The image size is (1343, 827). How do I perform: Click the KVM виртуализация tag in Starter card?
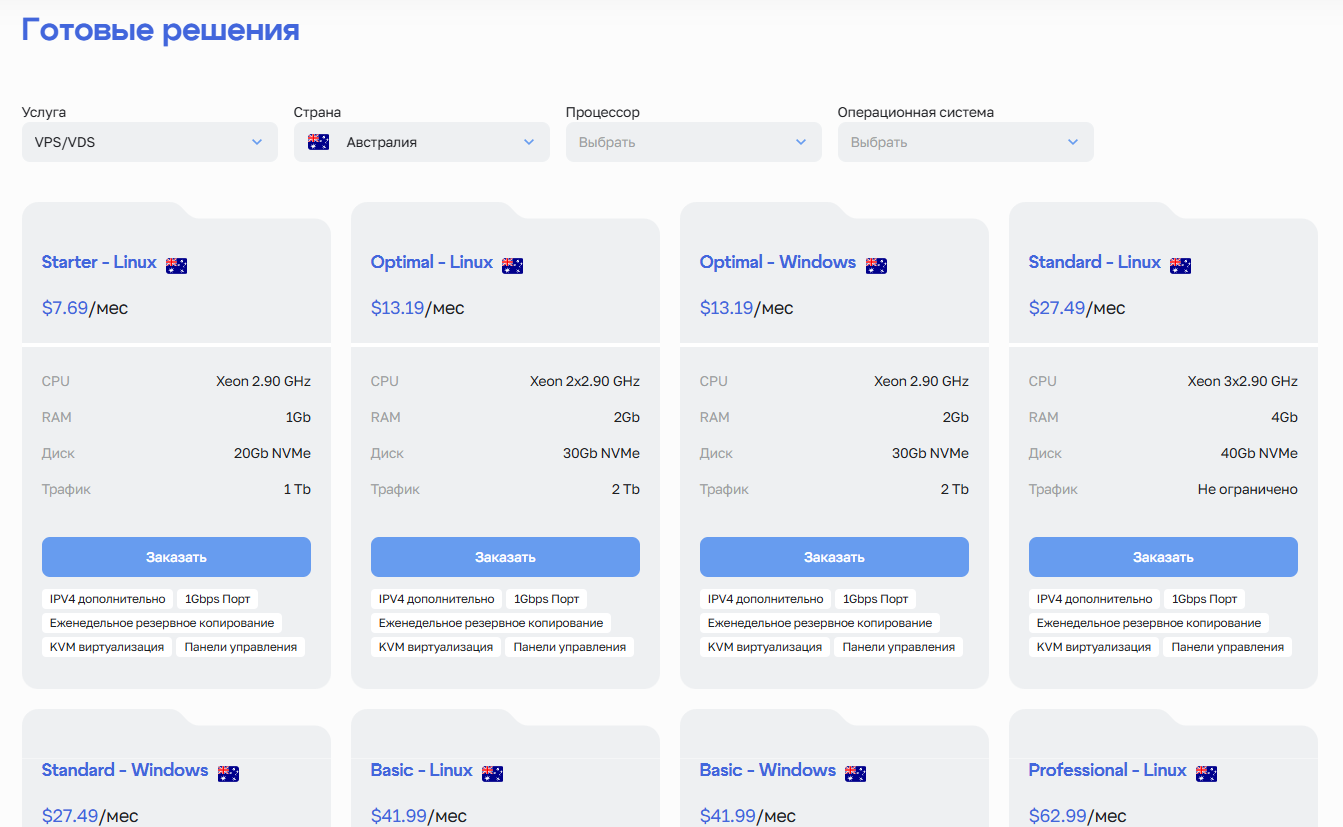(x=107, y=647)
